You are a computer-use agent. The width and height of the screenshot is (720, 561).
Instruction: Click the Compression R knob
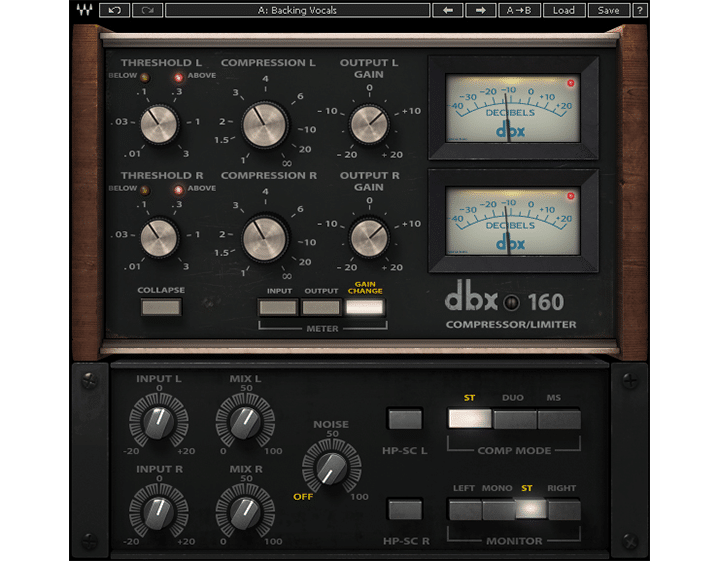click(264, 239)
